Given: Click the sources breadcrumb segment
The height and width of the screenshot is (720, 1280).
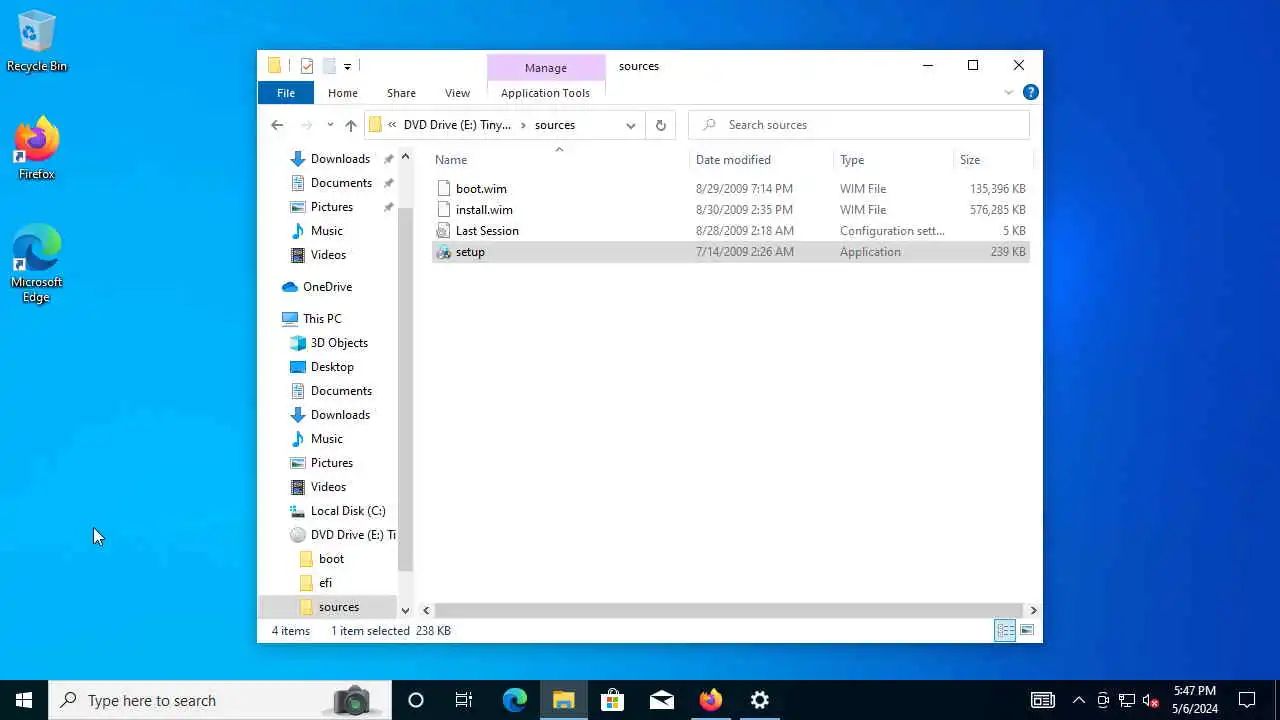Looking at the screenshot, I should tap(555, 125).
